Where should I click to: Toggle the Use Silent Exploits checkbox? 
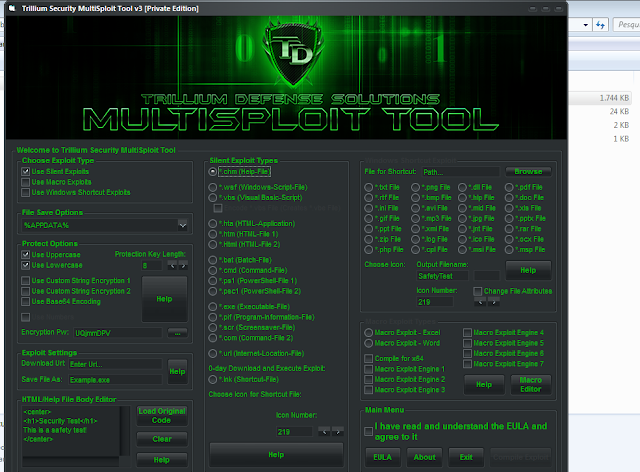click(x=26, y=171)
